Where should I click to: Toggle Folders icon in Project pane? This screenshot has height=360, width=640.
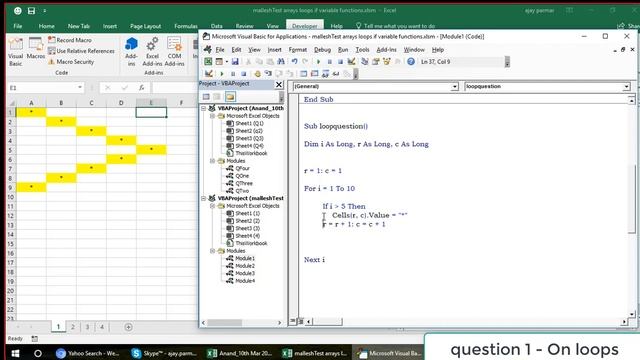pos(230,97)
